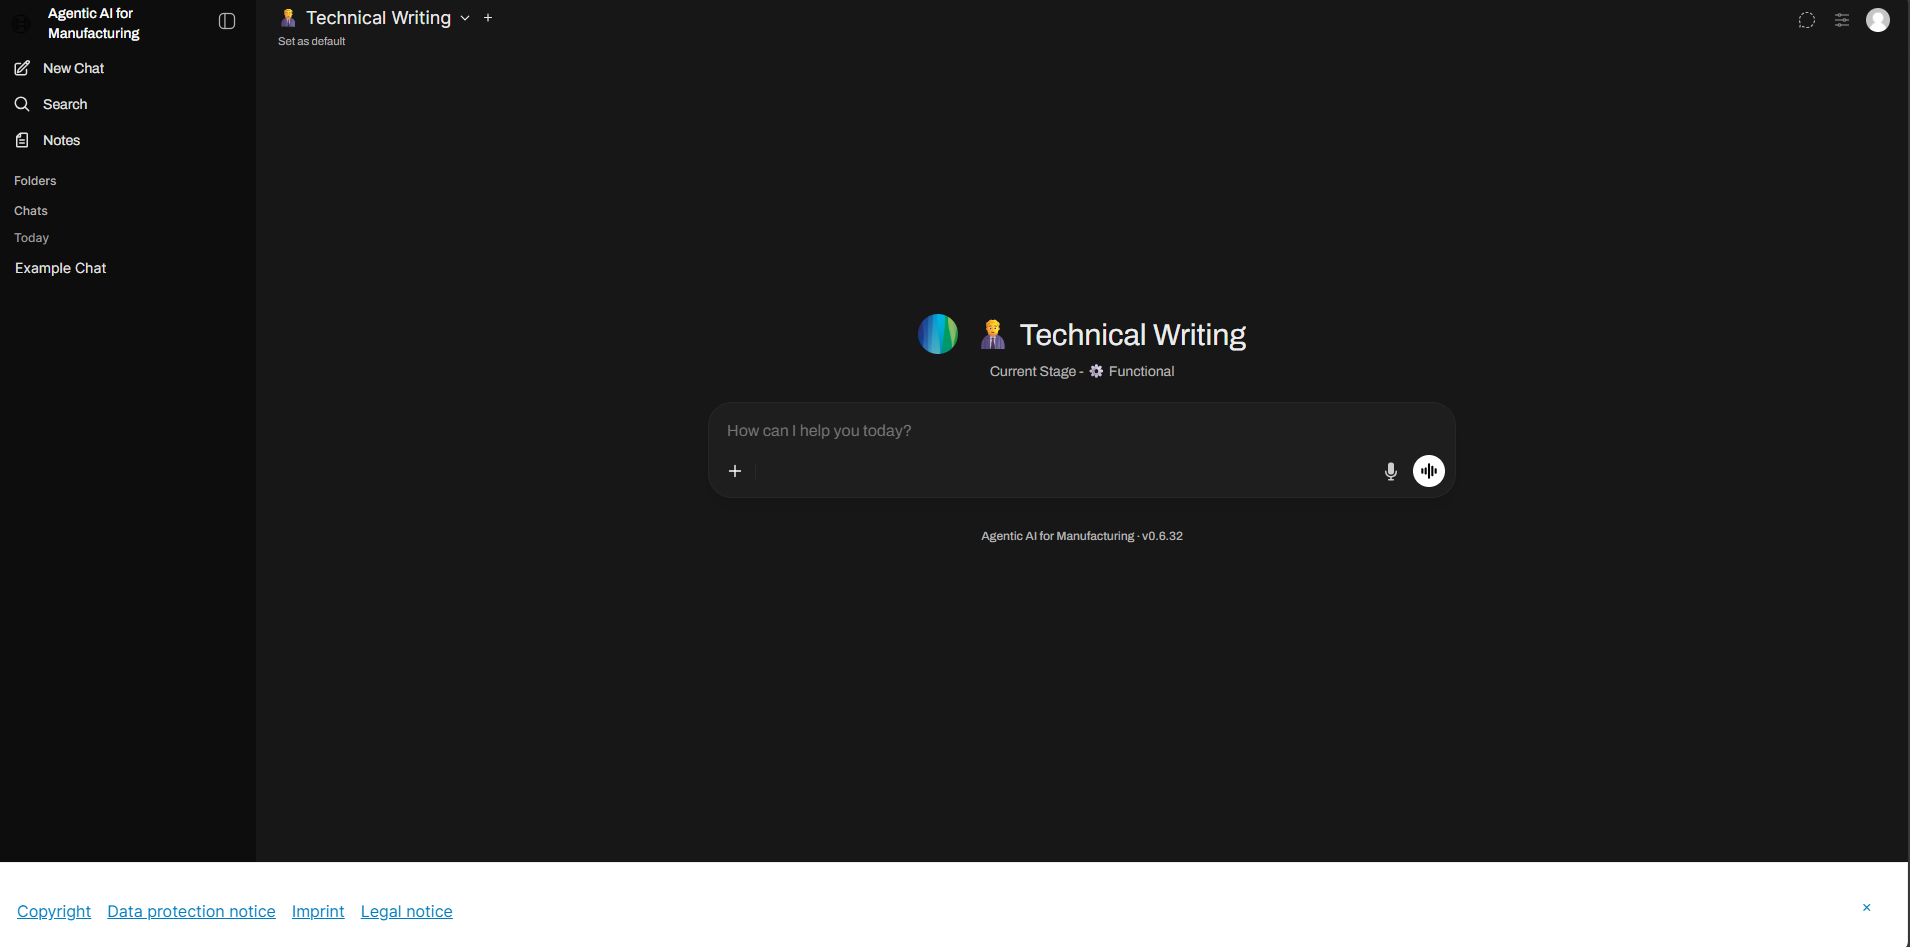Start dictation with the microphone icon
Viewport: 1910px width, 947px height.
[x=1390, y=471]
